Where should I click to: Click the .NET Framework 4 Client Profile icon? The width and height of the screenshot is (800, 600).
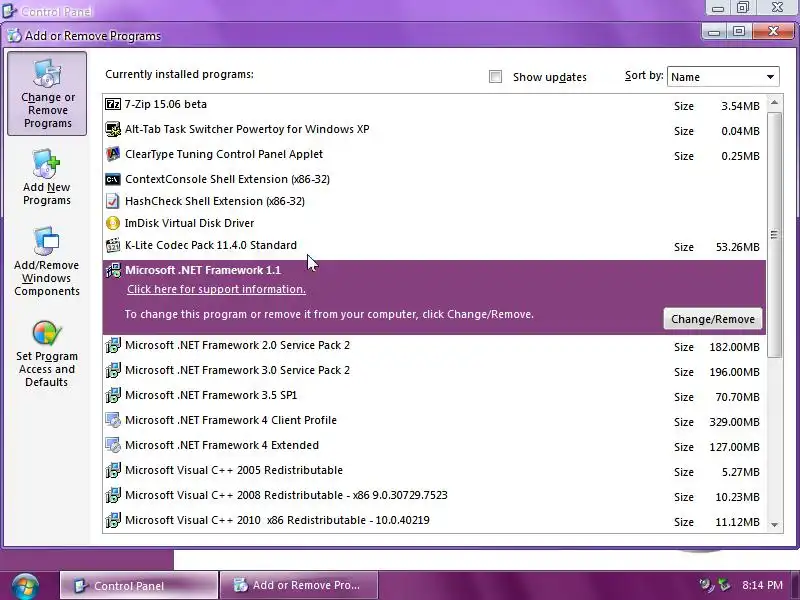tap(113, 420)
